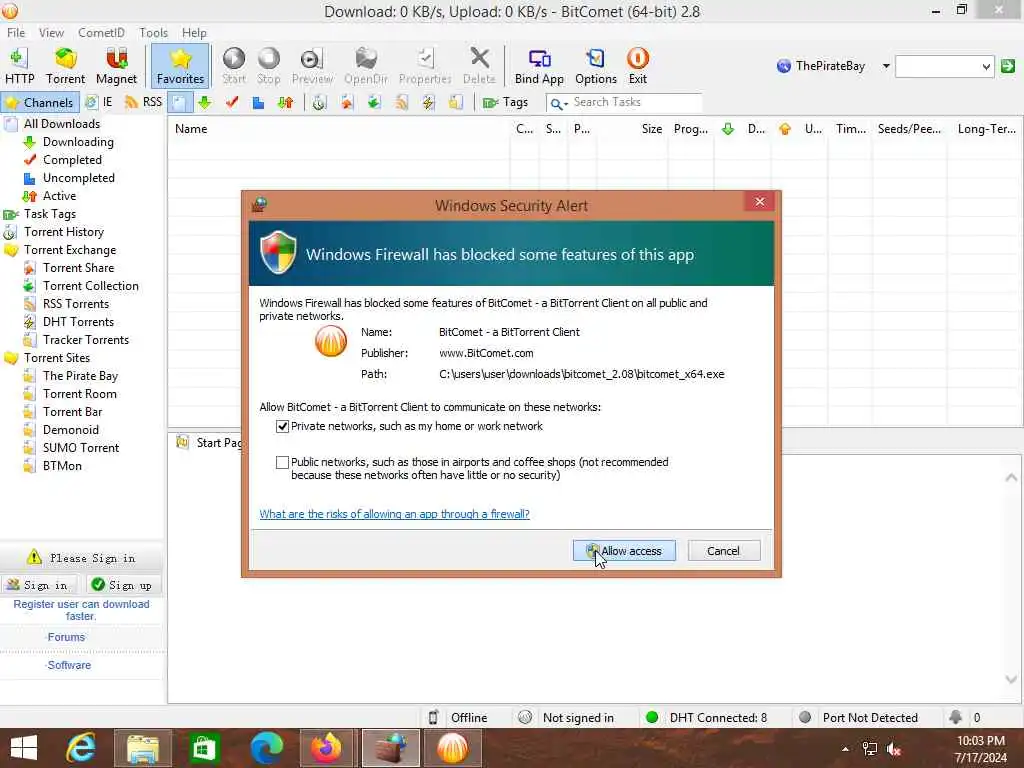This screenshot has height=768, width=1024.
Task: Click the muted speaker tray icon
Action: click(x=894, y=750)
